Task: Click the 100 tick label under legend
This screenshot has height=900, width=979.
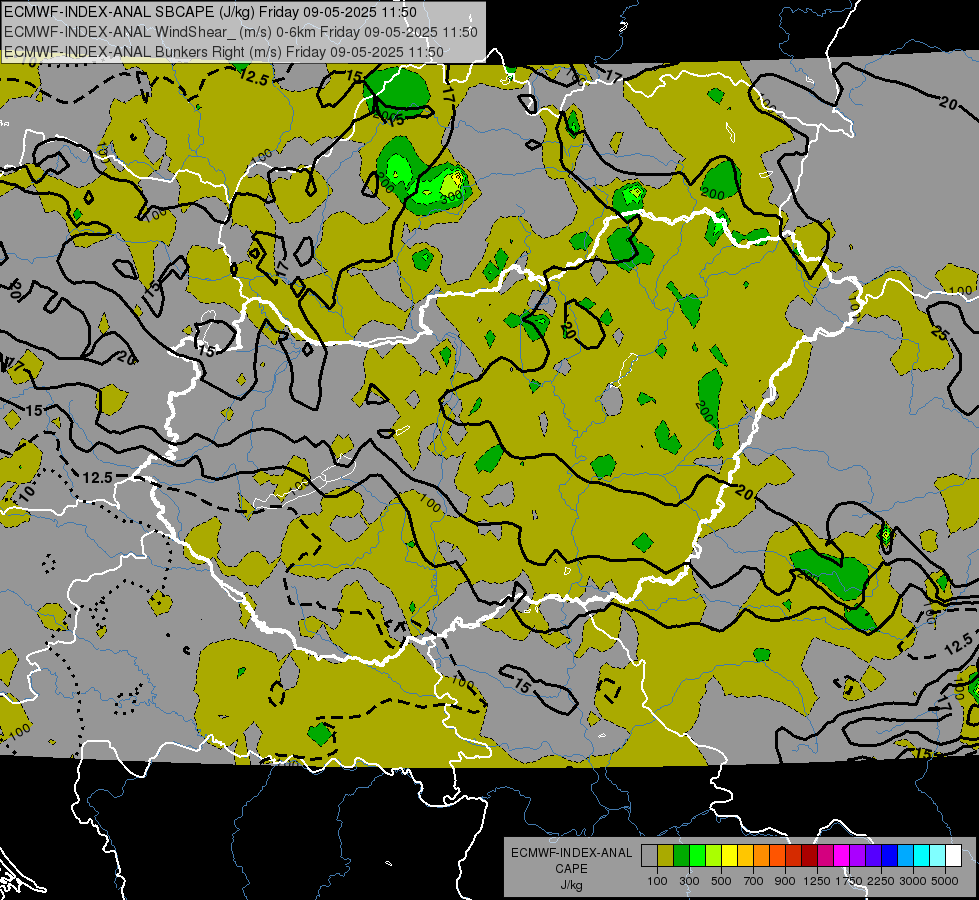Action: pos(657,881)
